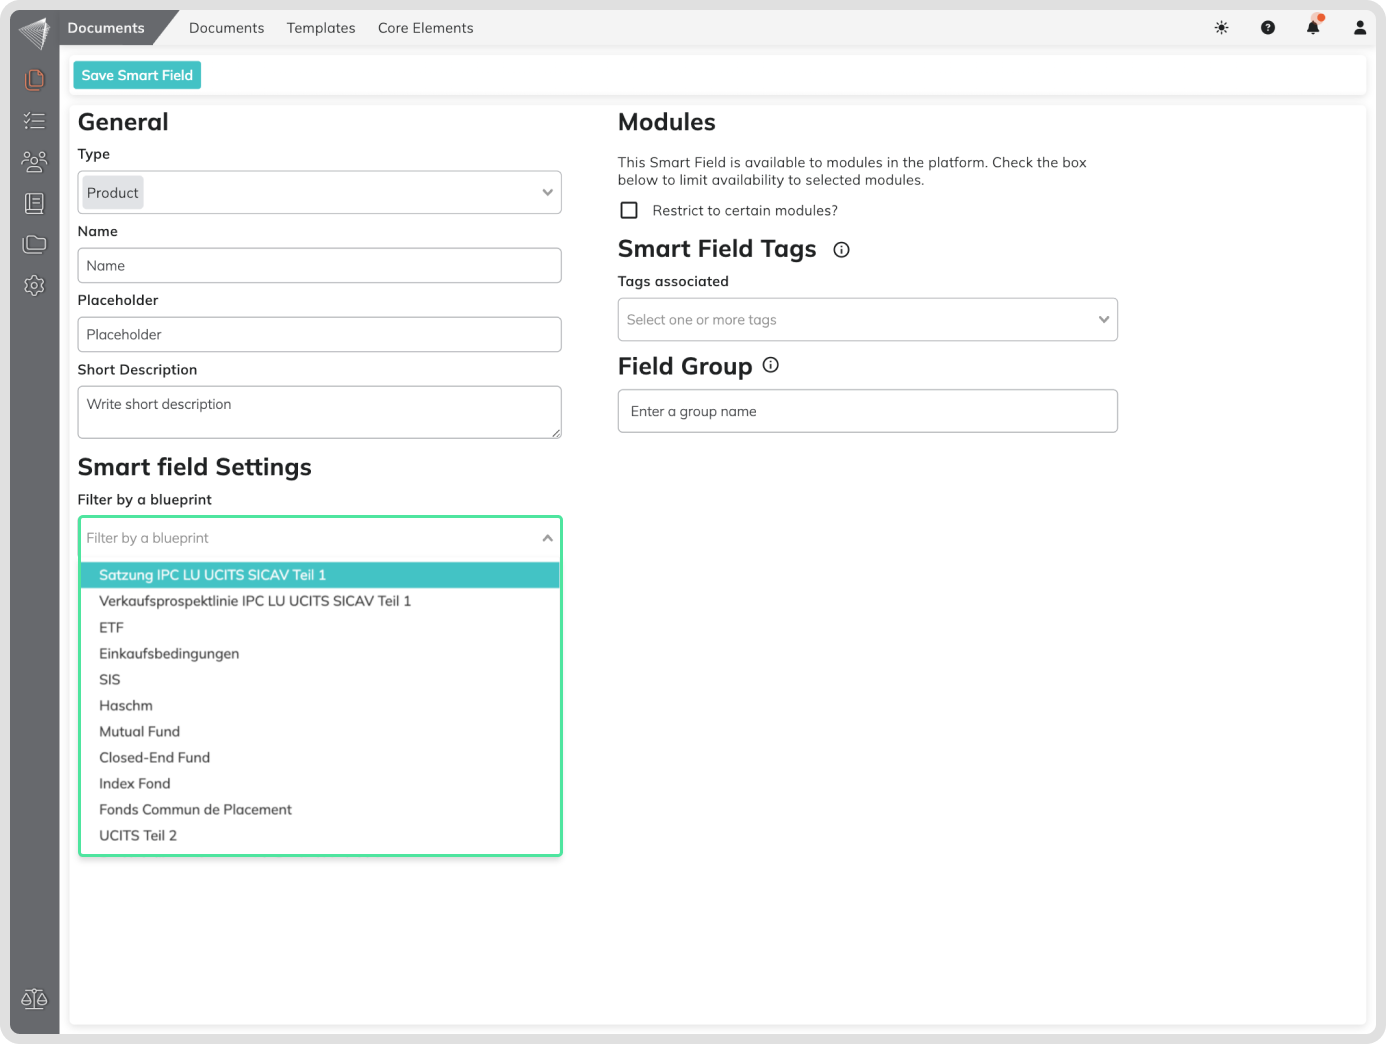Expand the Type dropdown showing Product

click(319, 193)
